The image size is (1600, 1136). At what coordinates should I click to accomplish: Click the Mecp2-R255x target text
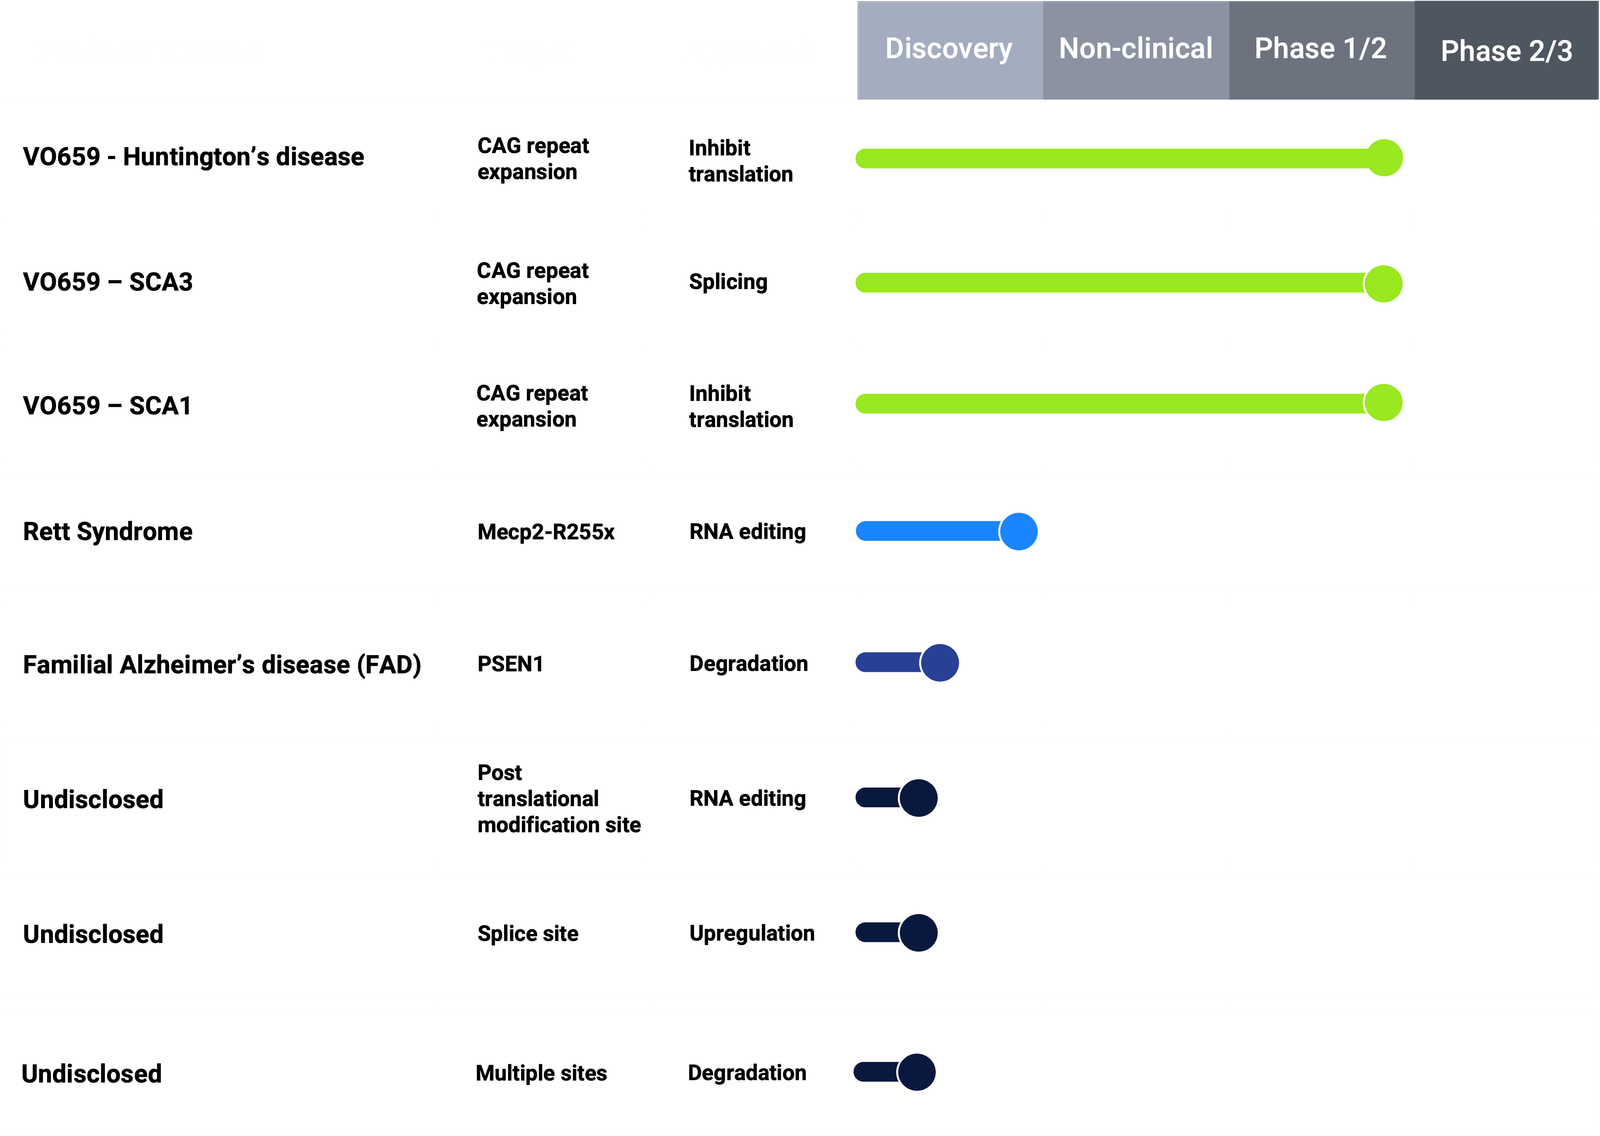tap(546, 532)
